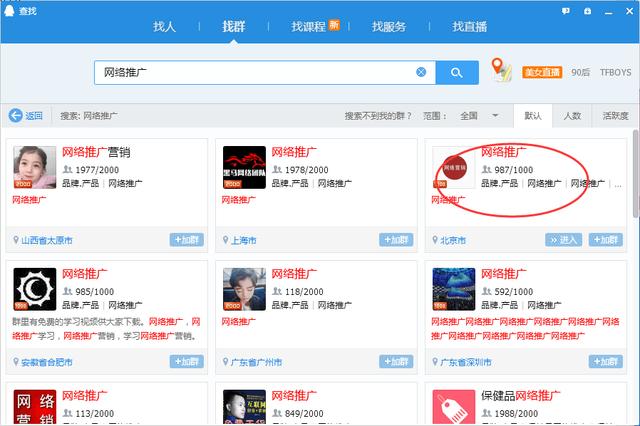Open sun-moon avatar of 985/1000 group

35,289
